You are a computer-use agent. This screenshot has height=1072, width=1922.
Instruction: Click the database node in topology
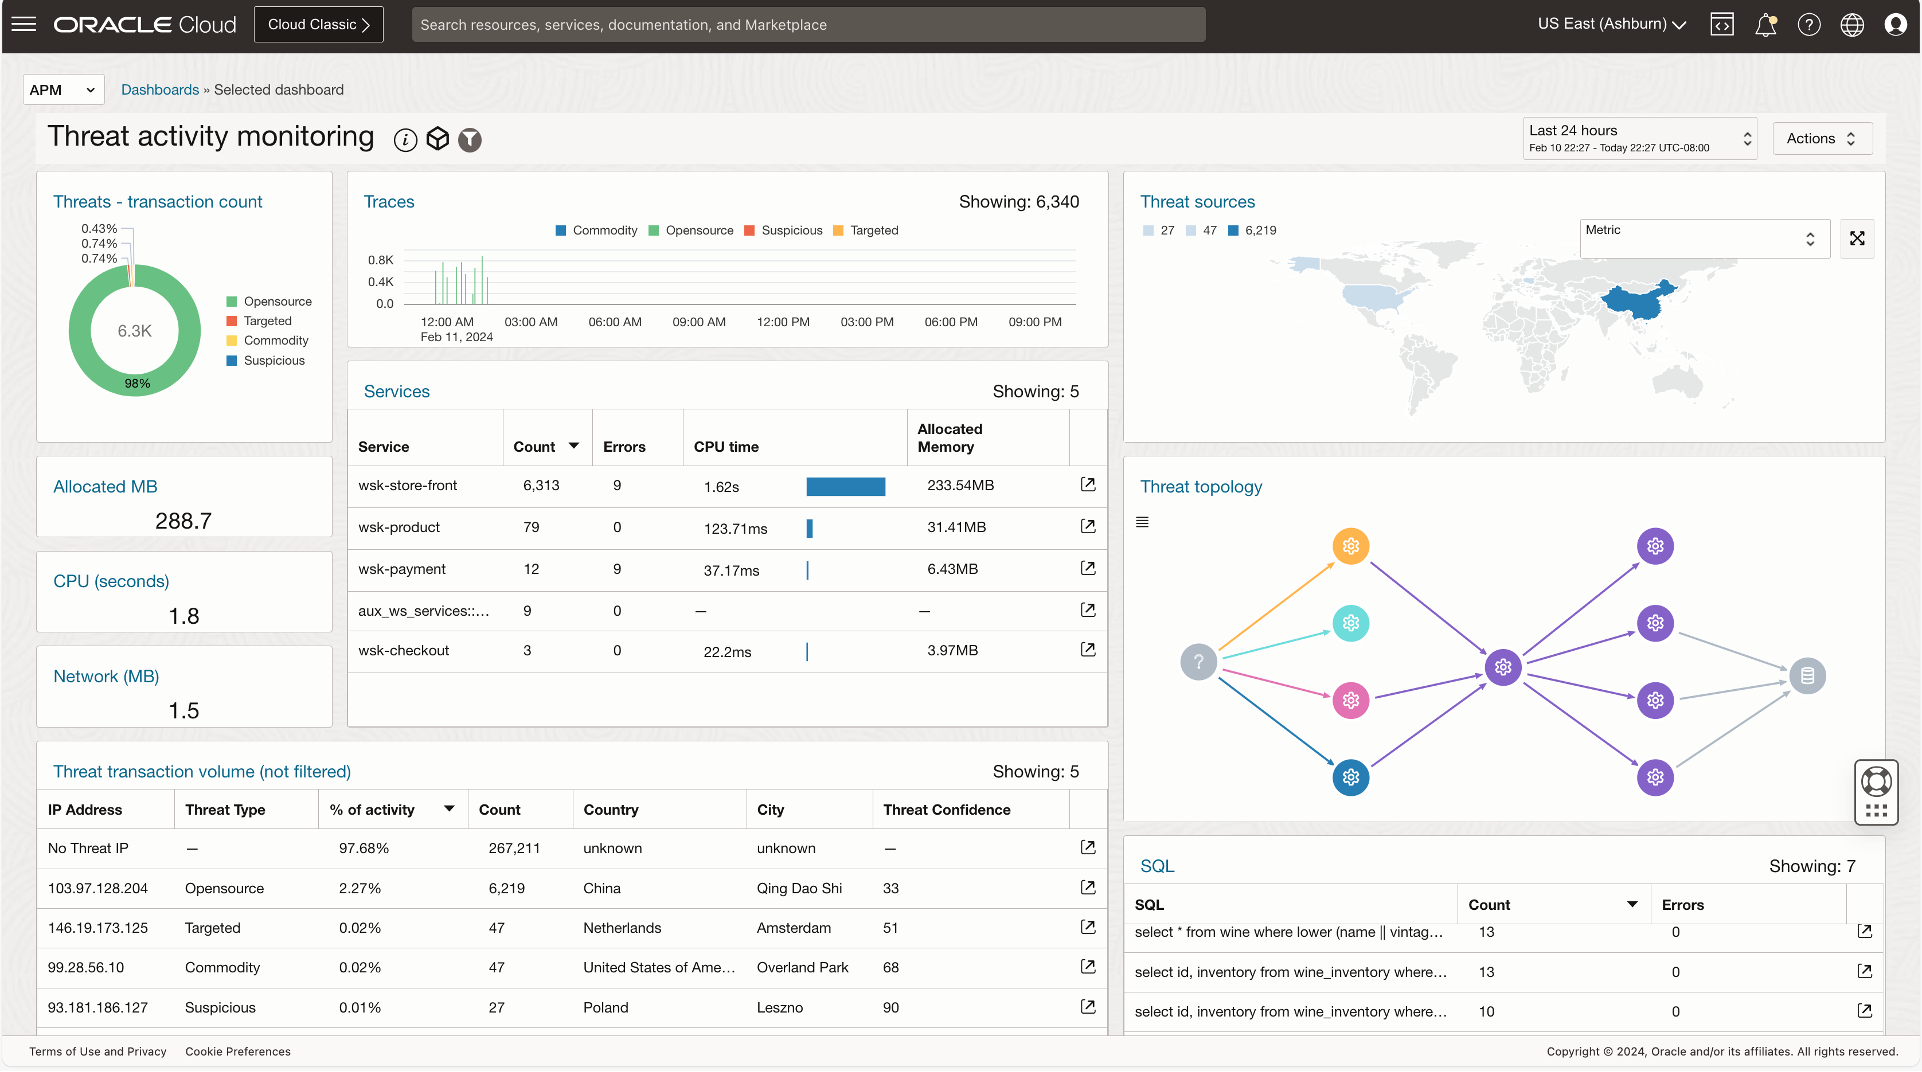coord(1807,676)
